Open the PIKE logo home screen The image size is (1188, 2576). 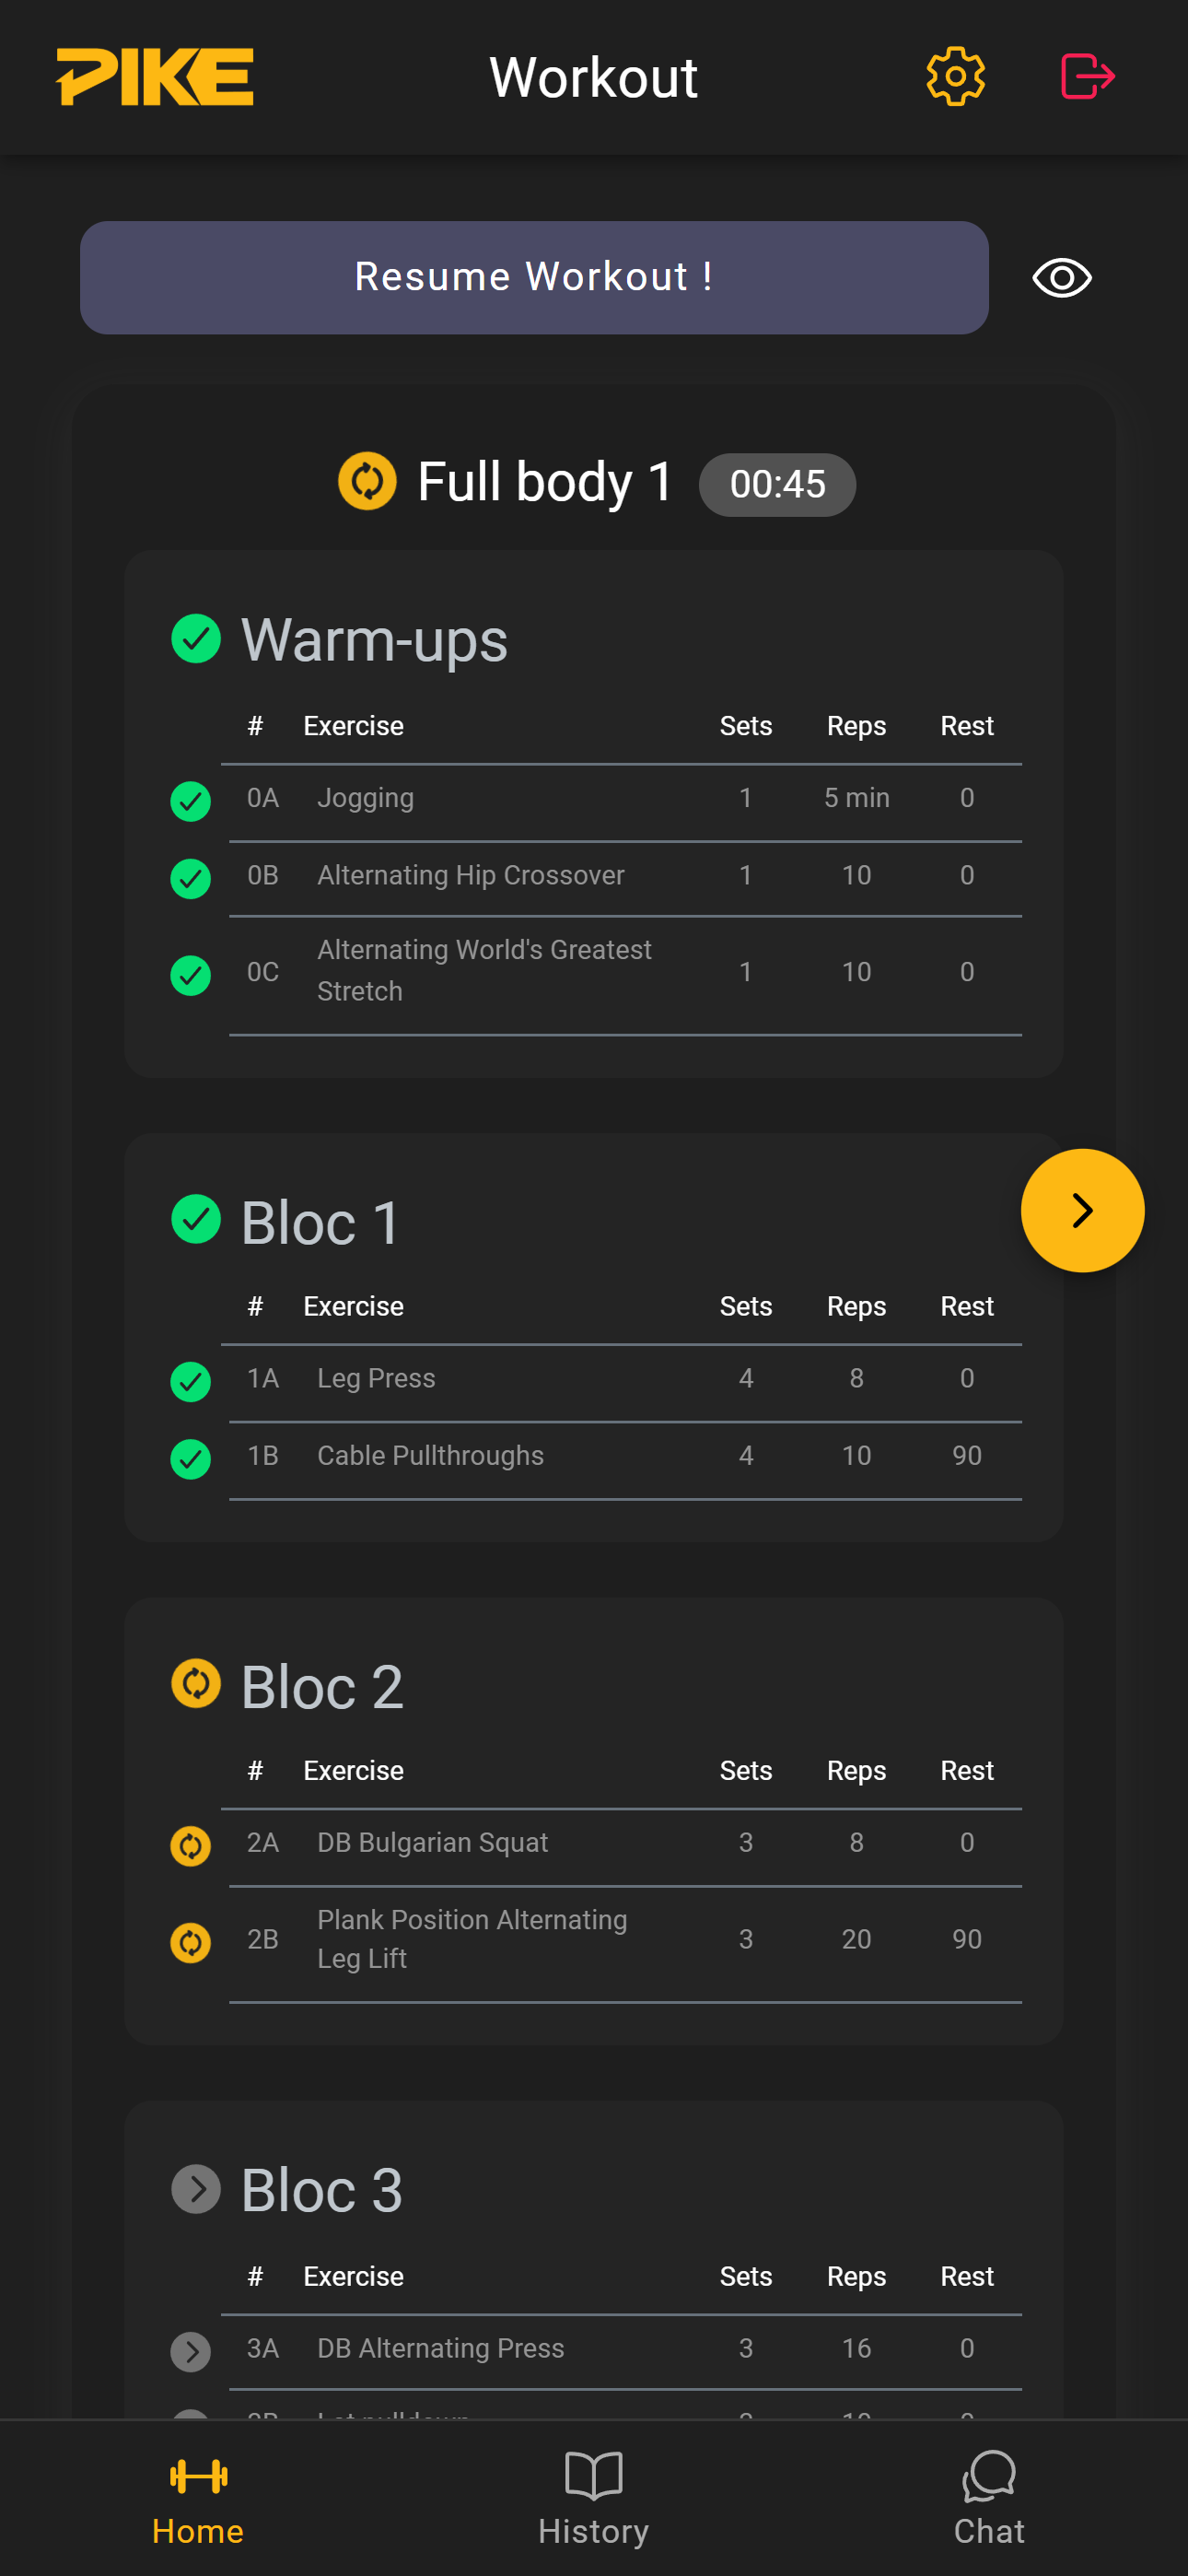coord(155,76)
